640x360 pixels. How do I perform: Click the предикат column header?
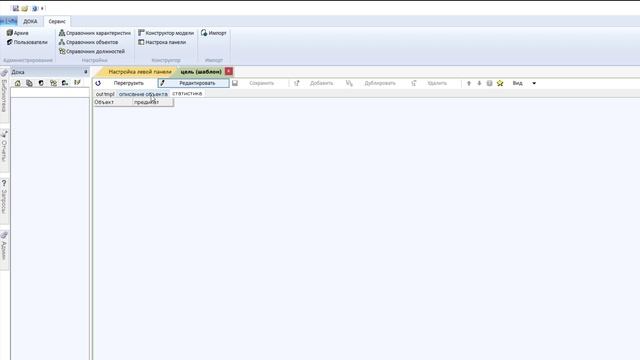pyautogui.click(x=153, y=102)
